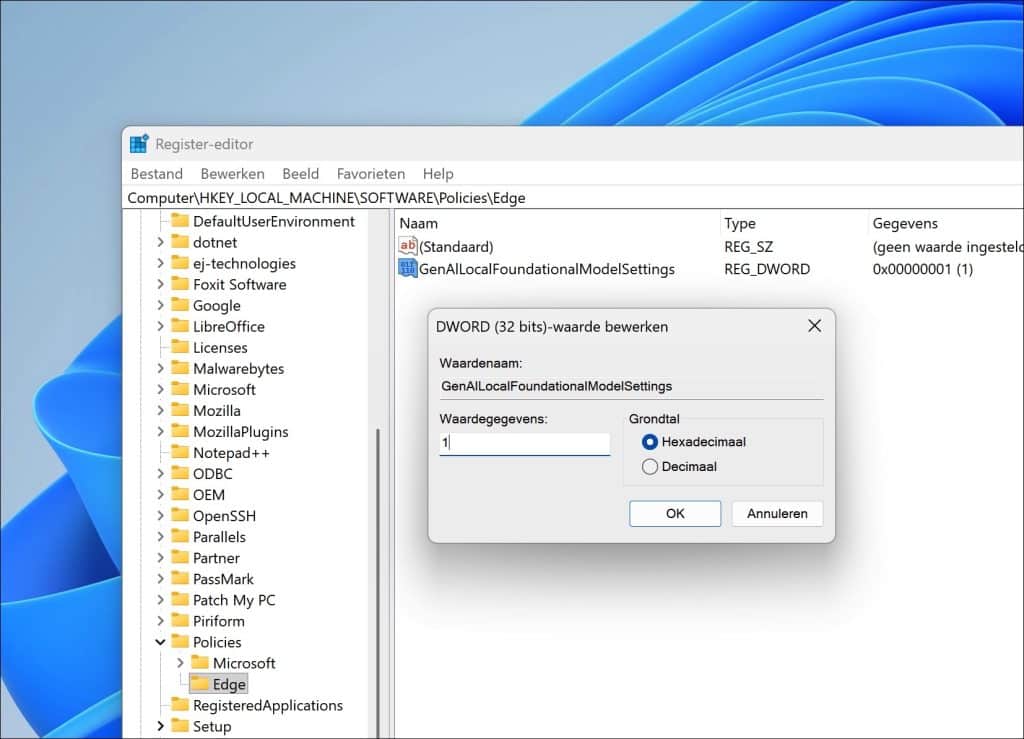Click the Register-editor app icon in title bar
The width and height of the screenshot is (1024, 739).
(139, 144)
